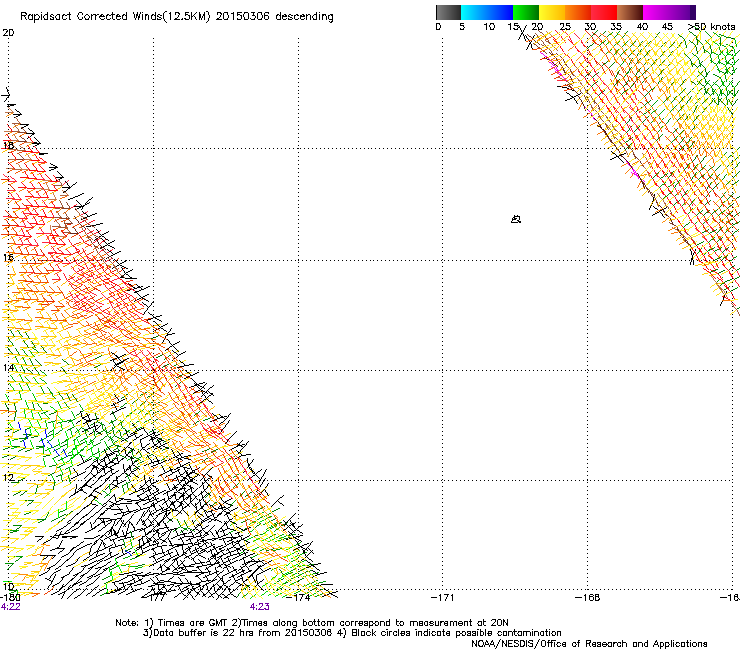Click the cyan-blue 5-15 knots color band

[487, 12]
